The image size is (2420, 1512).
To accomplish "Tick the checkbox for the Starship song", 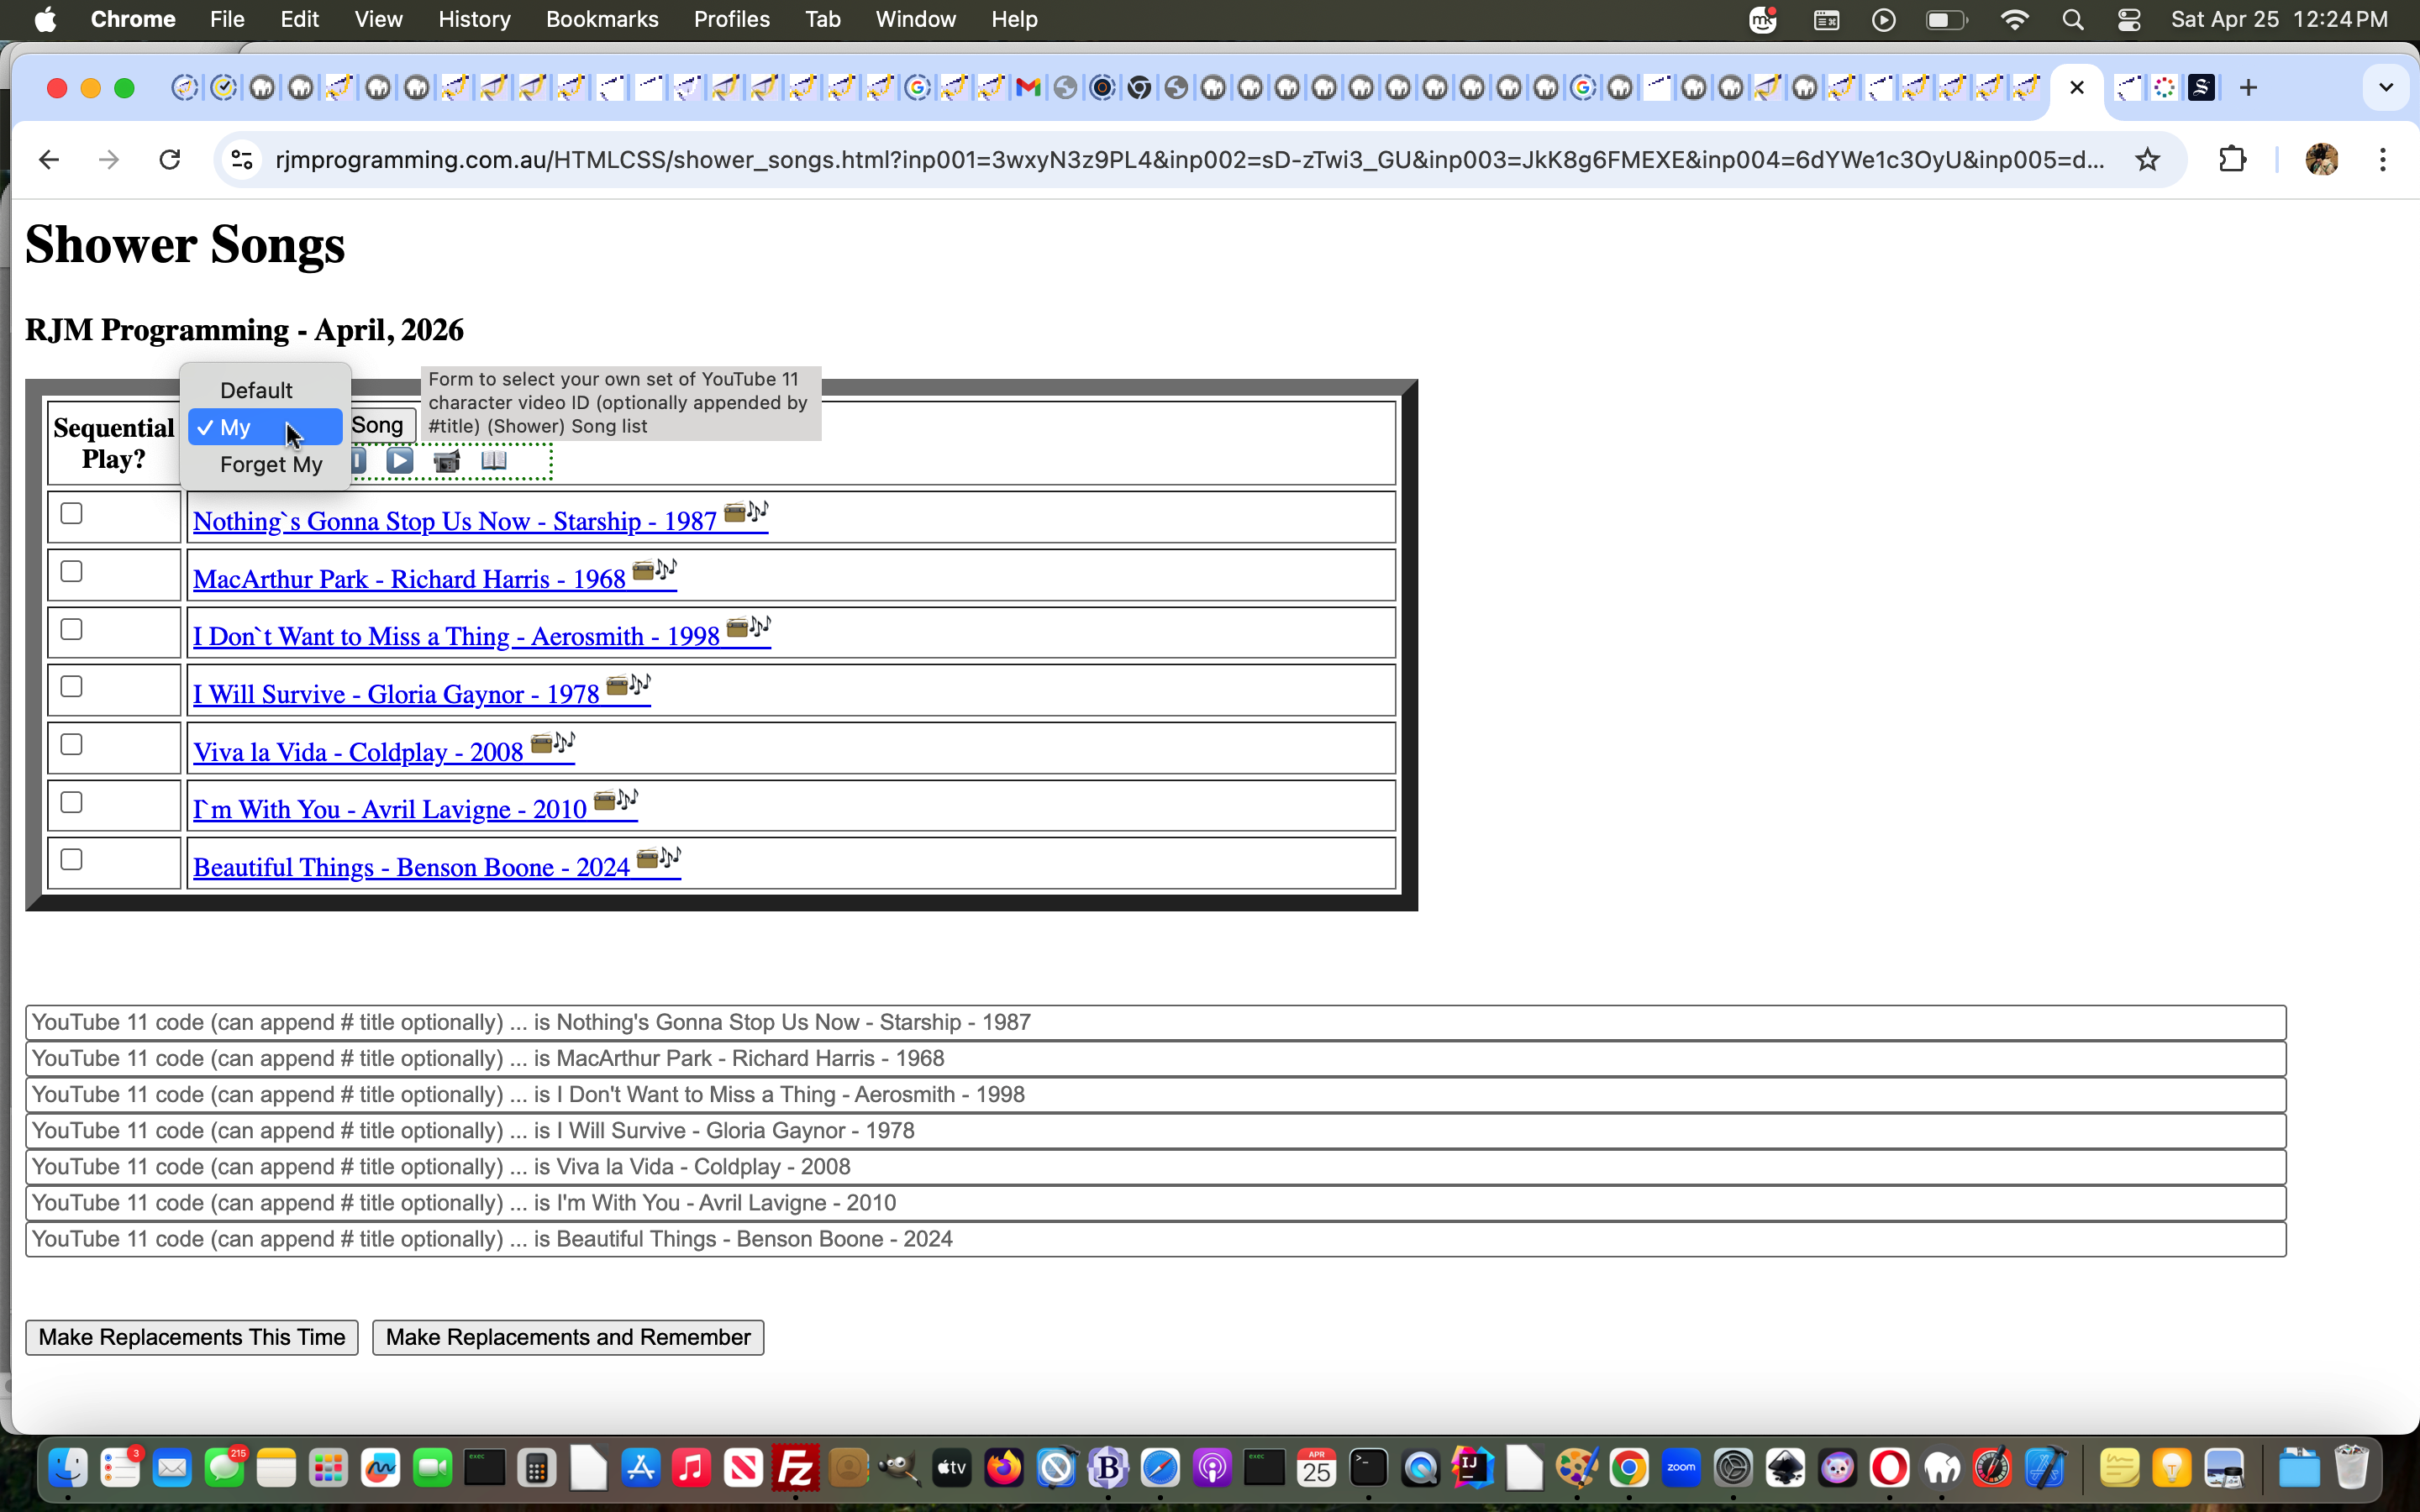I will [71, 513].
